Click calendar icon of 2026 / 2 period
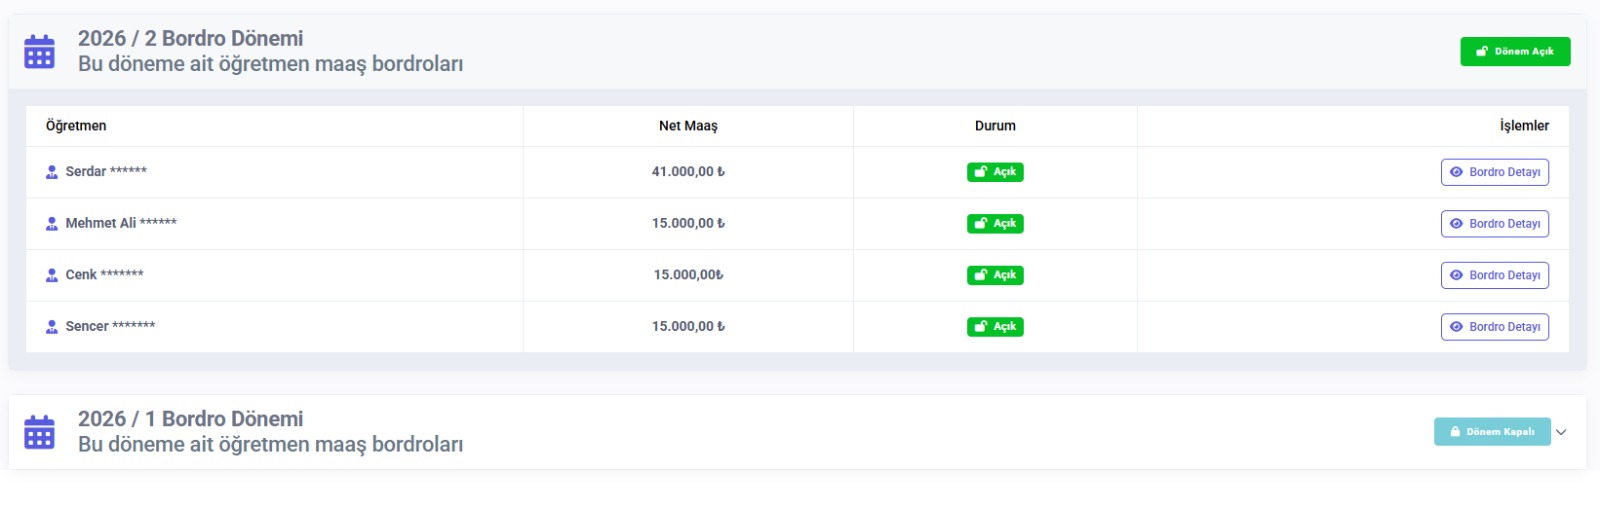The height and width of the screenshot is (508, 1600). (x=39, y=51)
